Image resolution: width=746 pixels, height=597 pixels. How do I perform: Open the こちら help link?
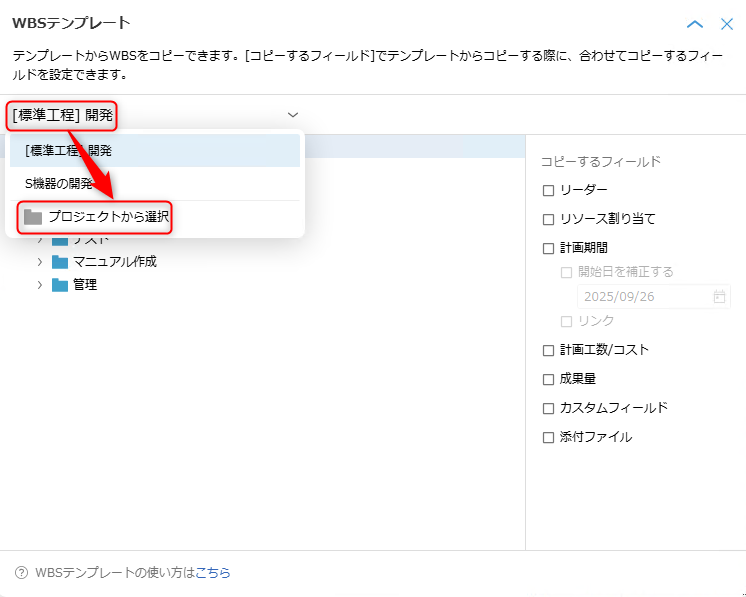[213, 573]
